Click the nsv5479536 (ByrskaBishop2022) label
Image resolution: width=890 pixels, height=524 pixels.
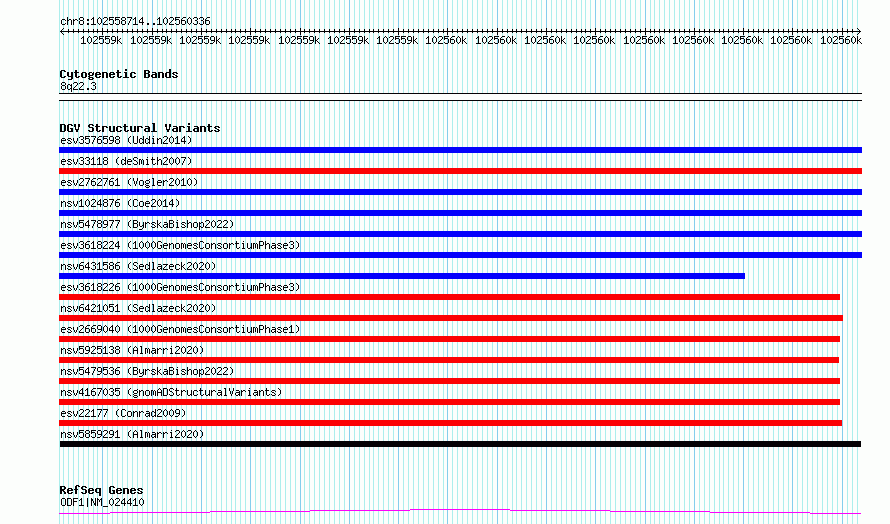147,371
